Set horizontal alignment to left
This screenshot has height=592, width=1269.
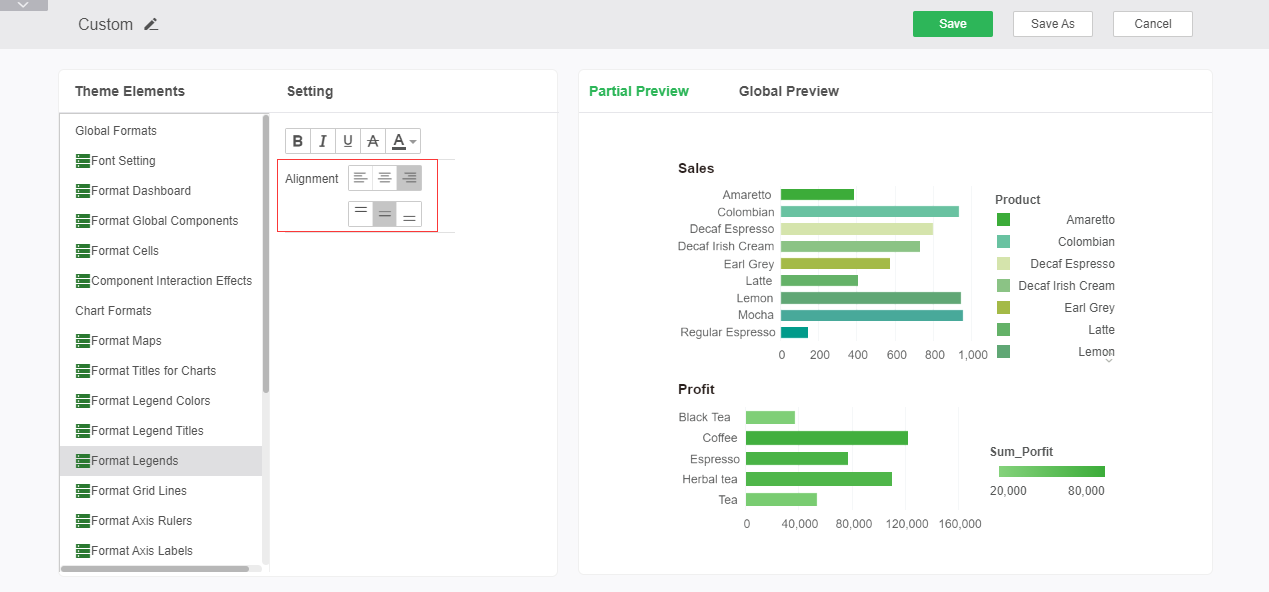[360, 178]
